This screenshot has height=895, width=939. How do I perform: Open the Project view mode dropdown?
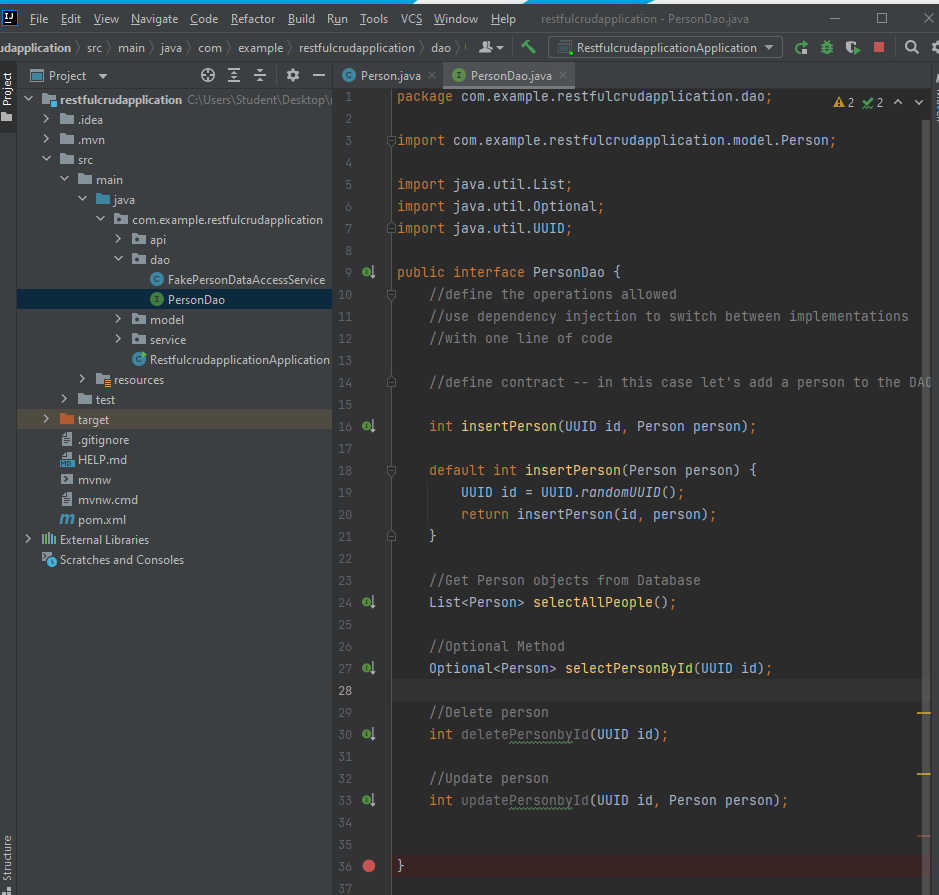(103, 76)
